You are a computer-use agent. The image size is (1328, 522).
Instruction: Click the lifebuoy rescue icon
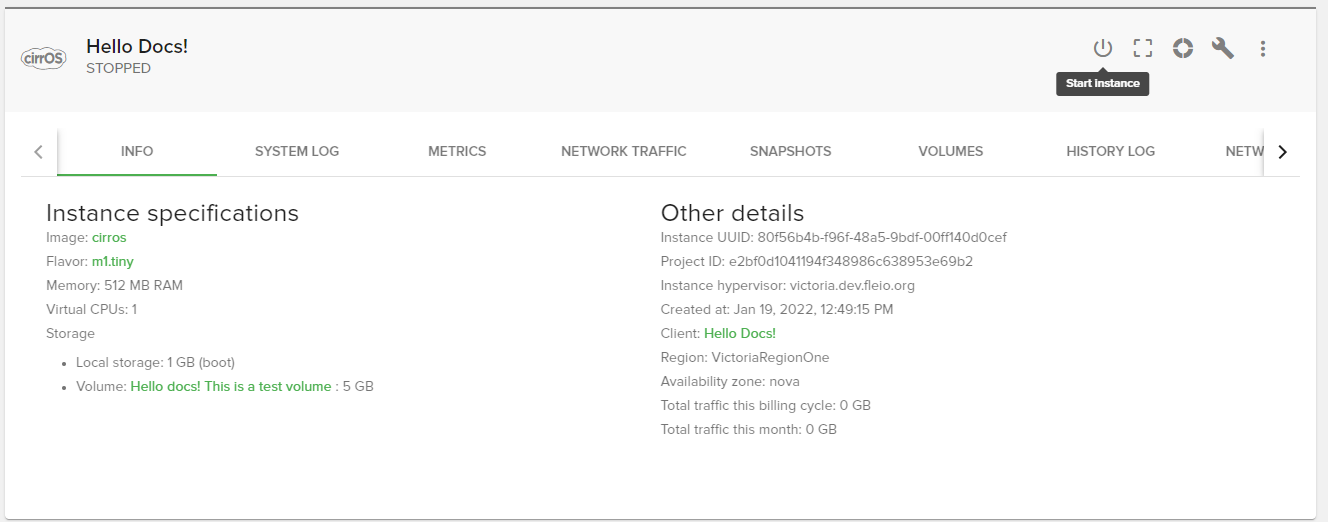(1183, 48)
